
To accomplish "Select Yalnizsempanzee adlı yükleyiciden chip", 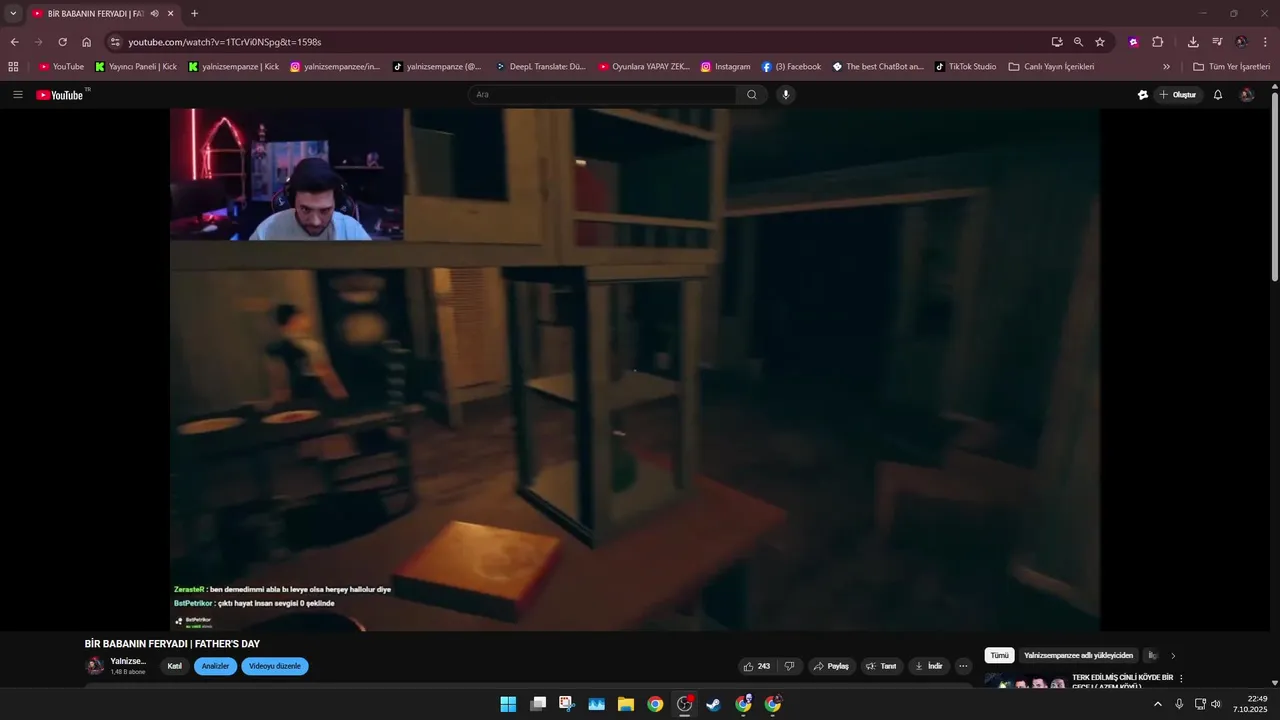I will pos(1078,656).
